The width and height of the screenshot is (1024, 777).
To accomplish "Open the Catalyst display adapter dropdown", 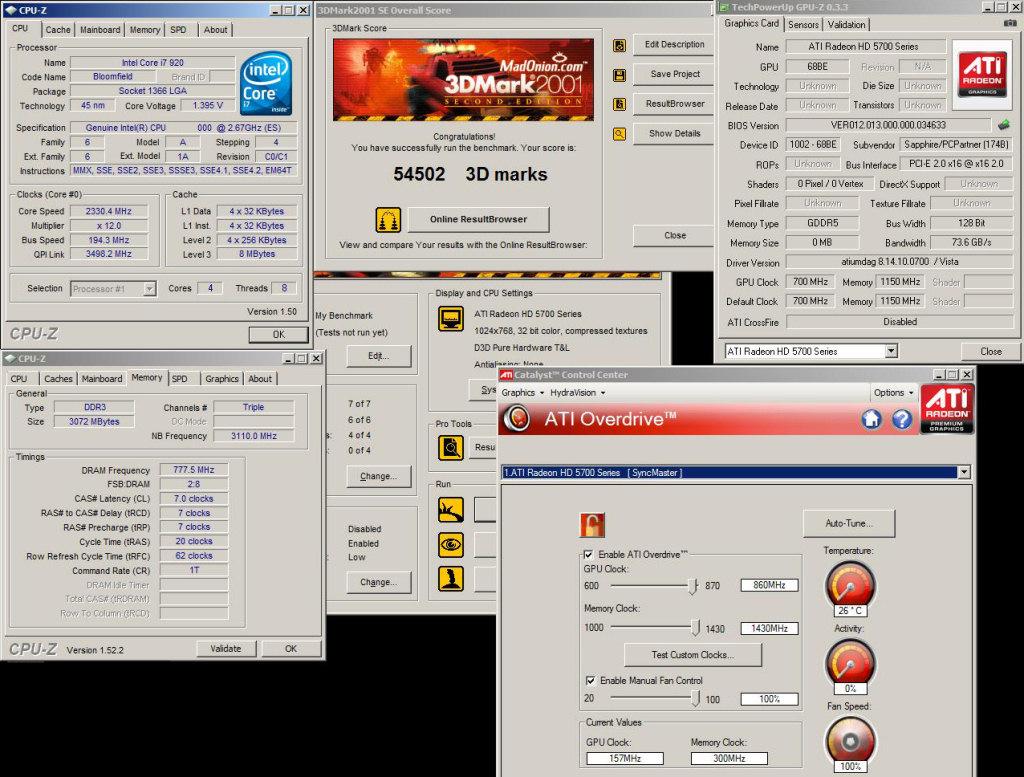I will pos(964,472).
